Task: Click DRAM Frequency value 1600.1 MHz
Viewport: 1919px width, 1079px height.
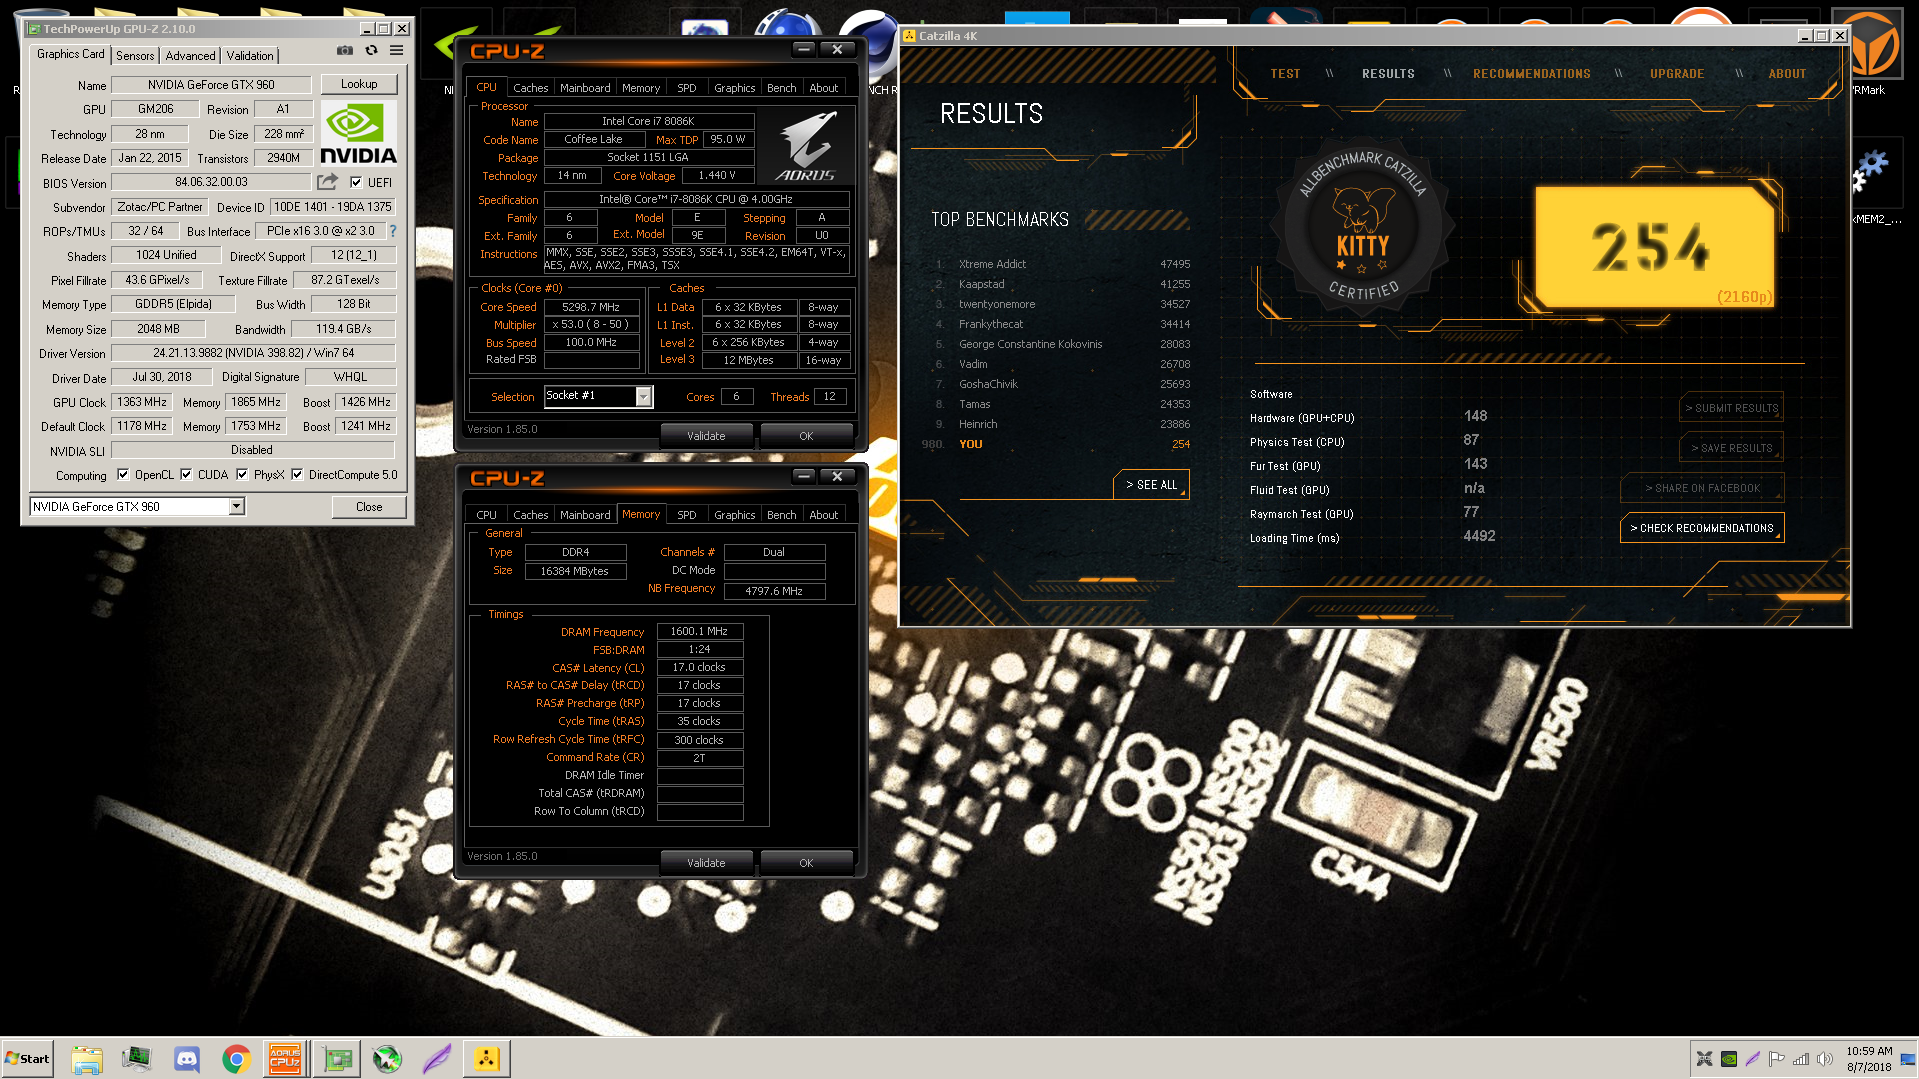Action: [x=699, y=631]
